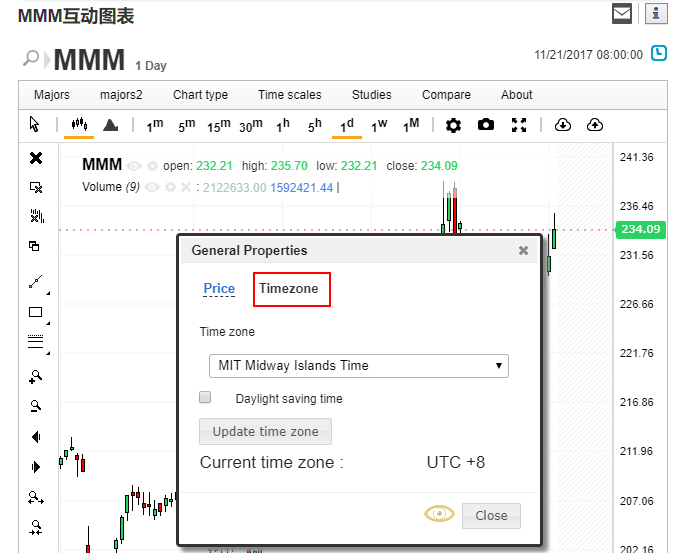Toggle visibility eye next to MMM series
Viewport: 677px width, 553px height.
(x=134, y=166)
